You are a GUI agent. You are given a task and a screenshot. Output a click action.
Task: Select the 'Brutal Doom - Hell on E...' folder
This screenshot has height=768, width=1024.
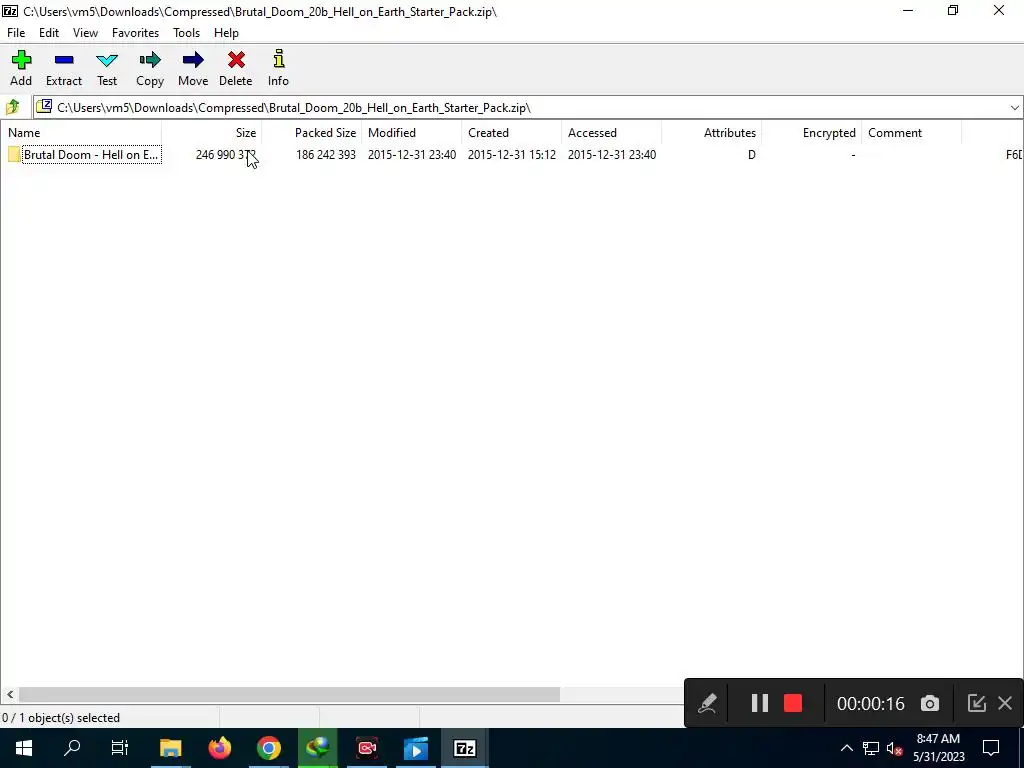coord(91,155)
